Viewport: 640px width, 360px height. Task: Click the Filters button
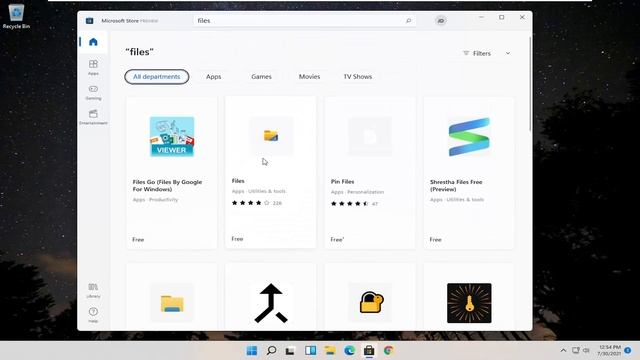pyautogui.click(x=477, y=53)
